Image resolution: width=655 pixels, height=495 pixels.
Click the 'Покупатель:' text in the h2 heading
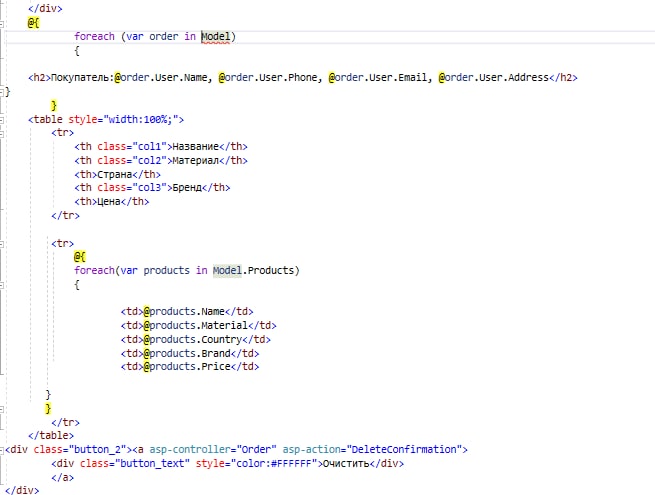(x=82, y=78)
